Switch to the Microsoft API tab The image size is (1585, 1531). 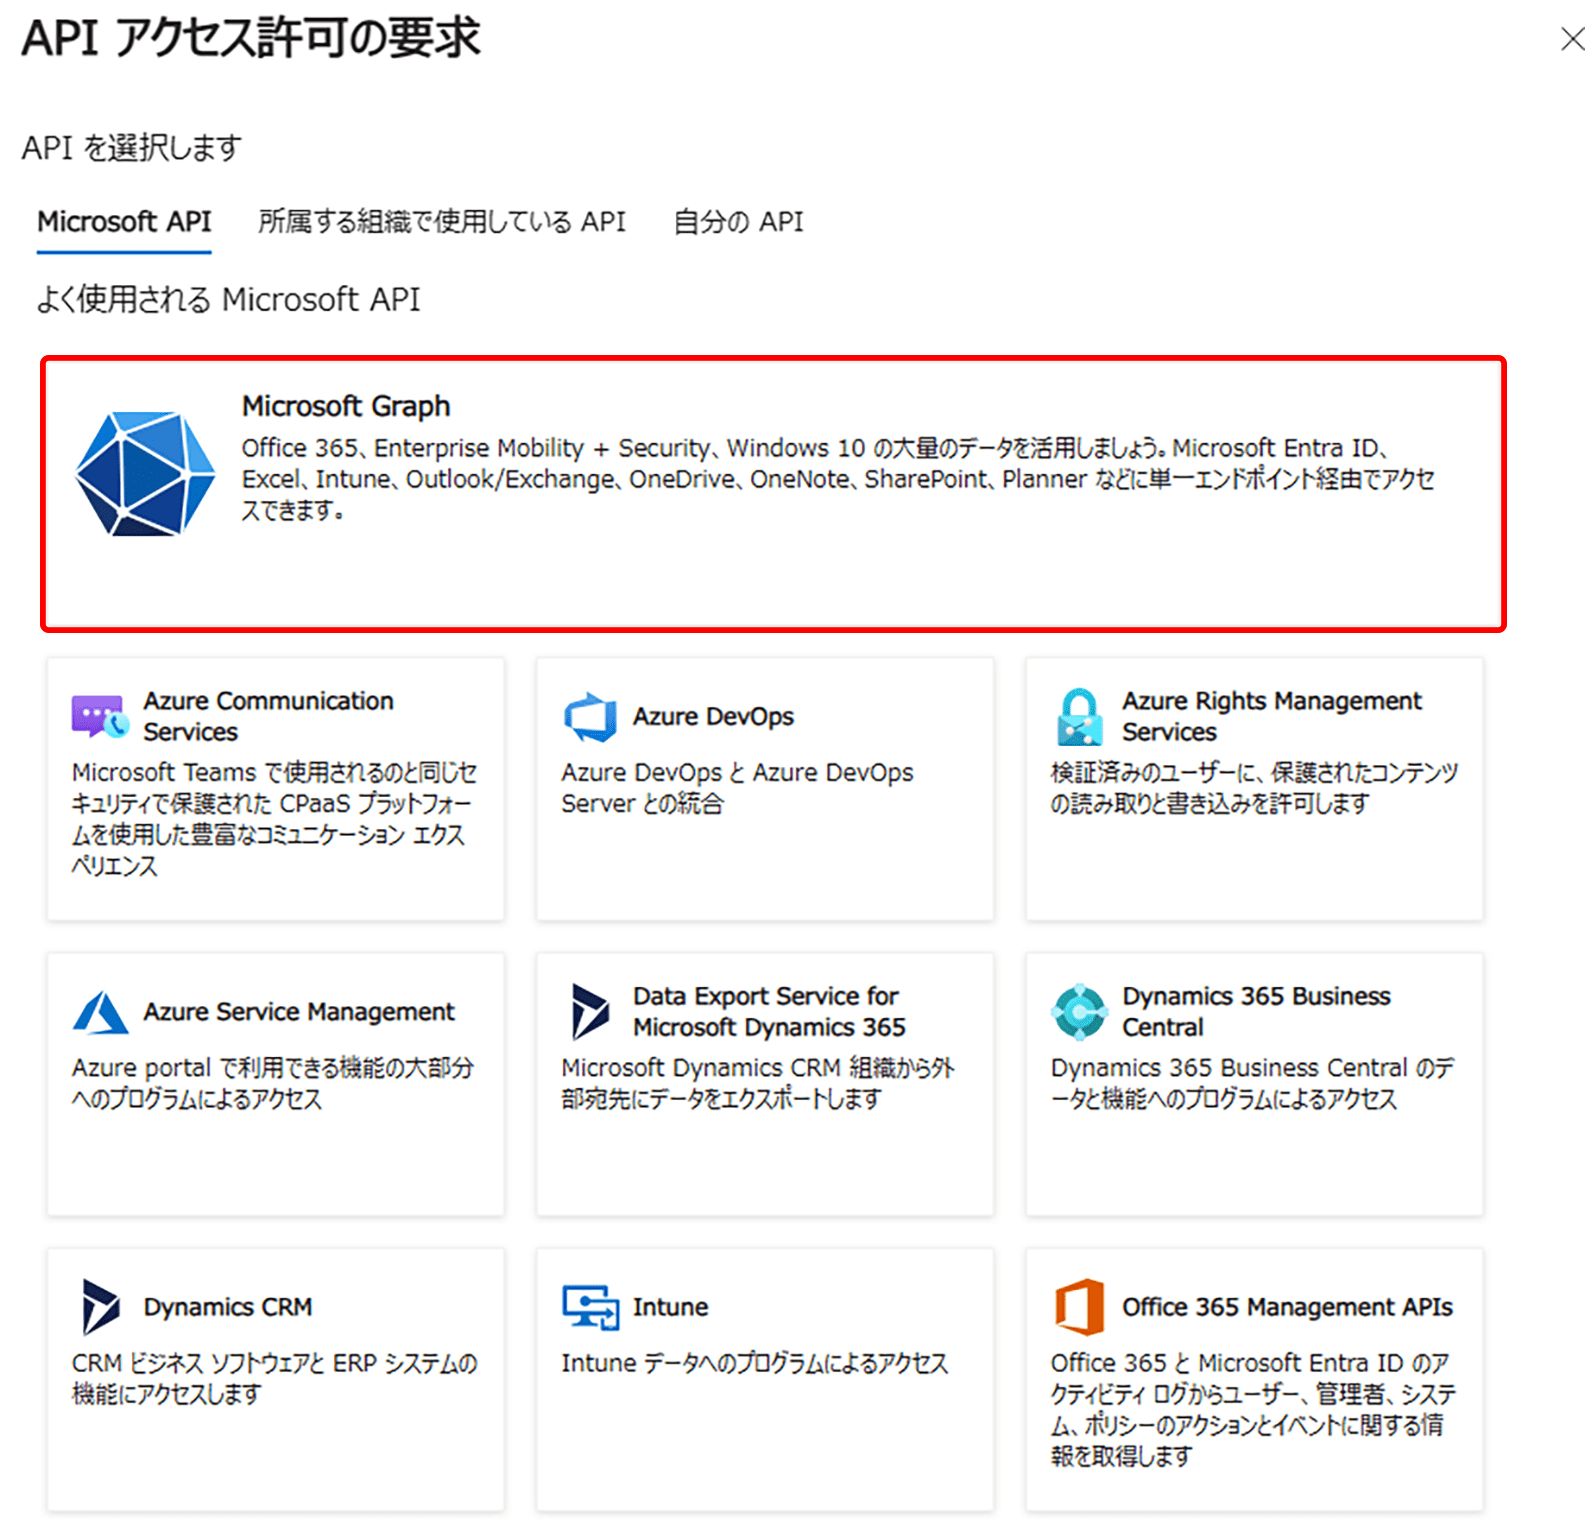[x=124, y=221]
